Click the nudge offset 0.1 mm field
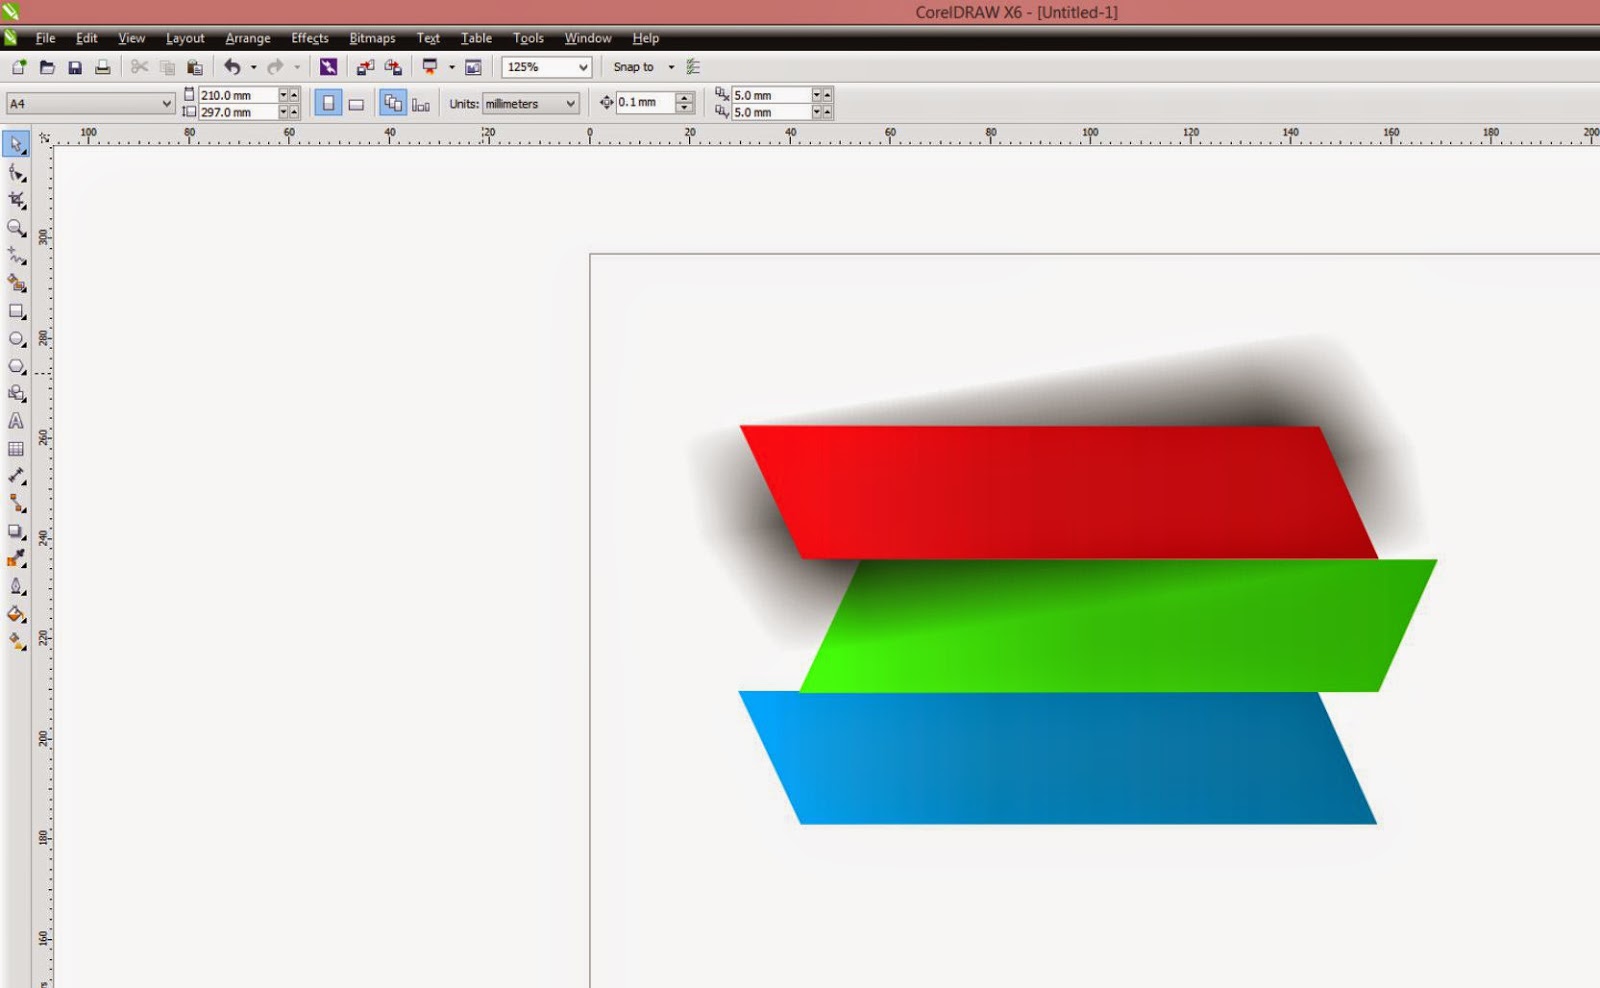 click(x=646, y=102)
